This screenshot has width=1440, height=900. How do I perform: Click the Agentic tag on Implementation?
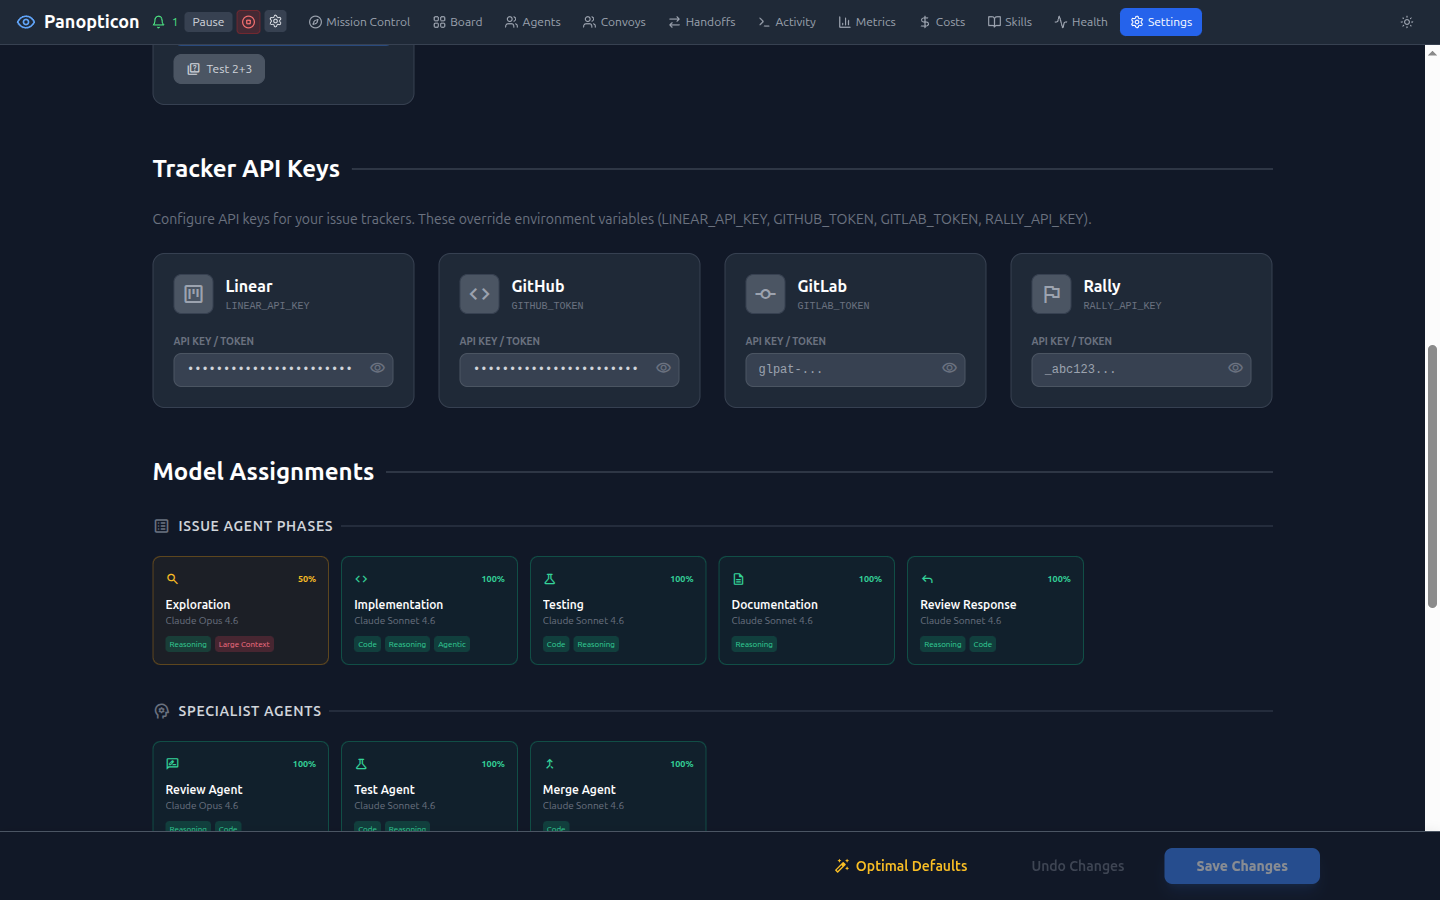(x=452, y=644)
